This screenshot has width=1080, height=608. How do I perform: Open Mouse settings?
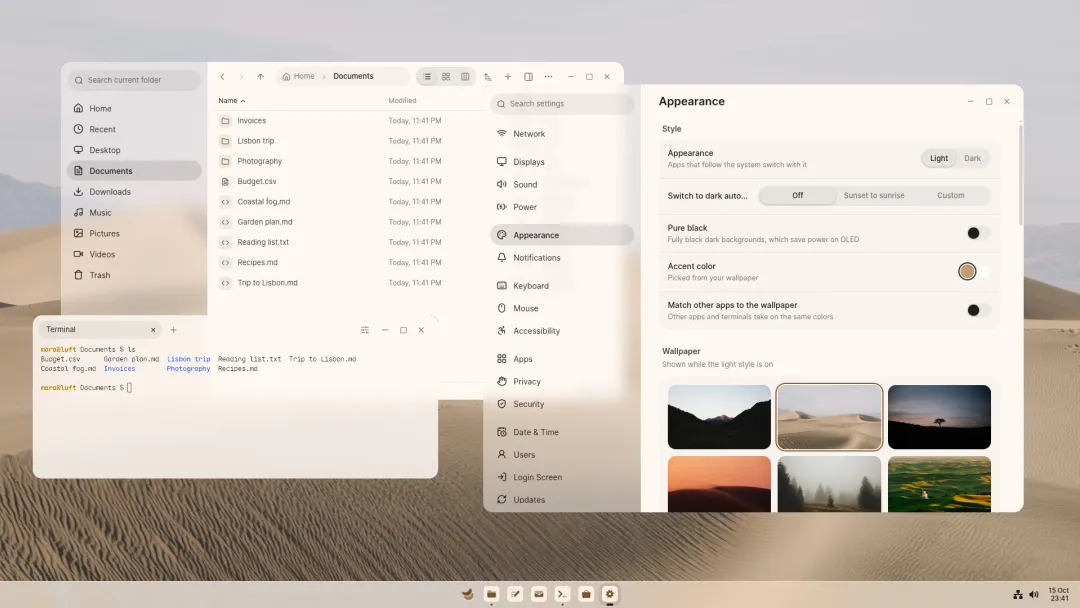(561, 308)
